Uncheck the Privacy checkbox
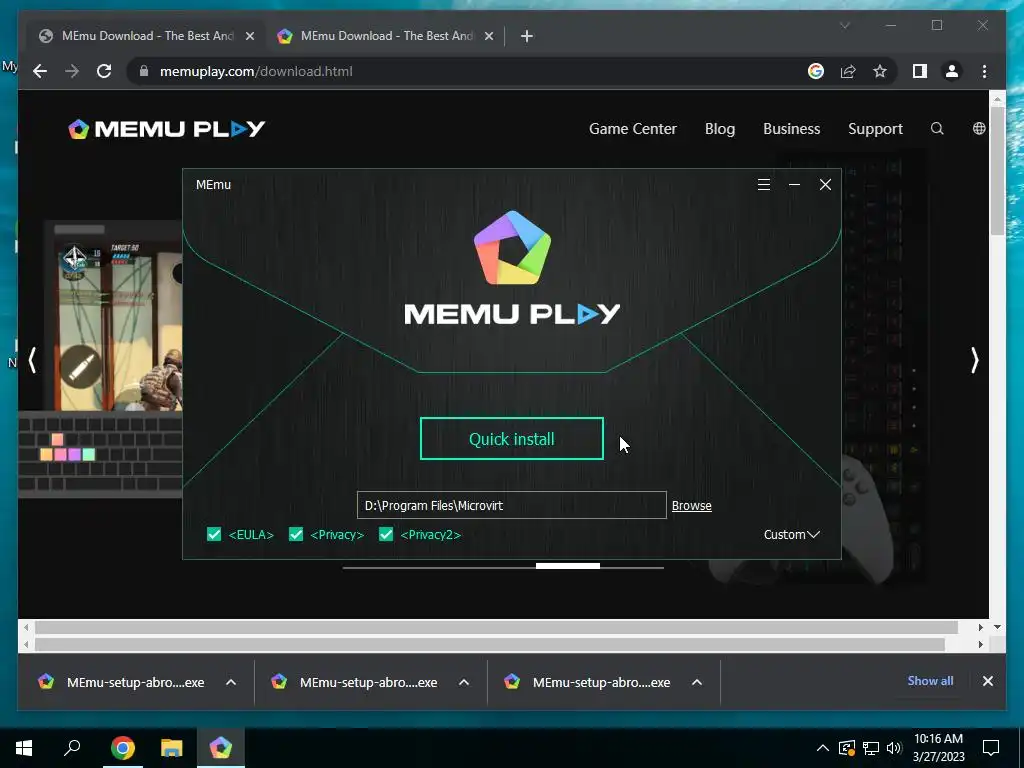 [296, 534]
